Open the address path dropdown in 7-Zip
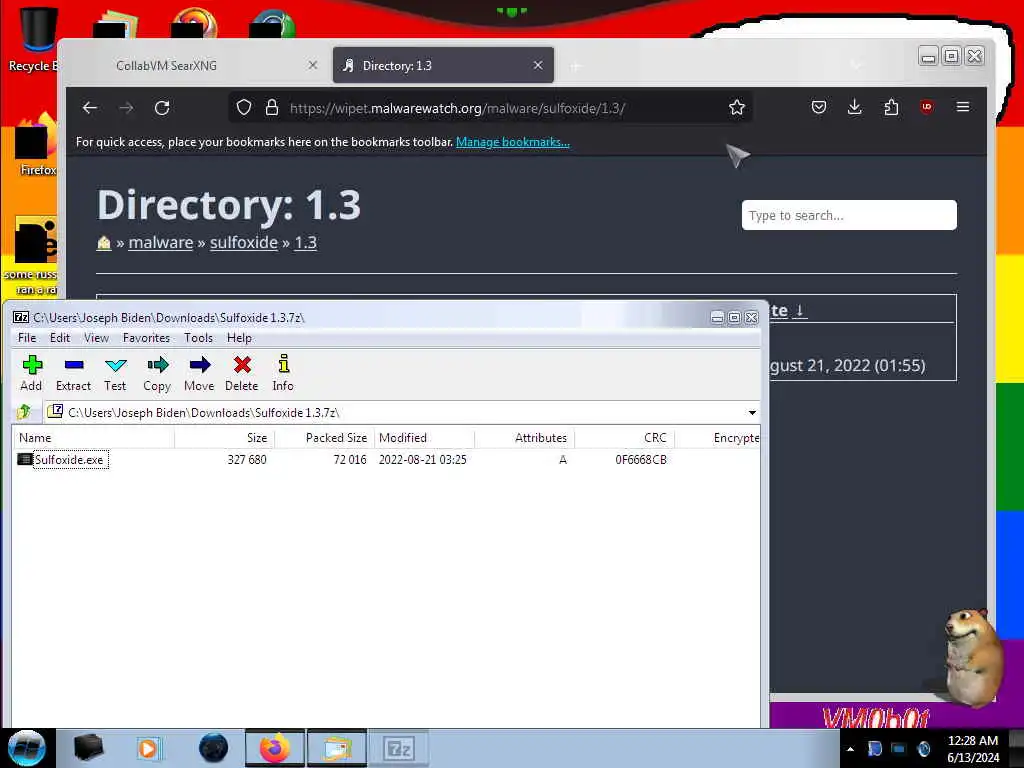Image resolution: width=1024 pixels, height=768 pixels. click(x=752, y=413)
